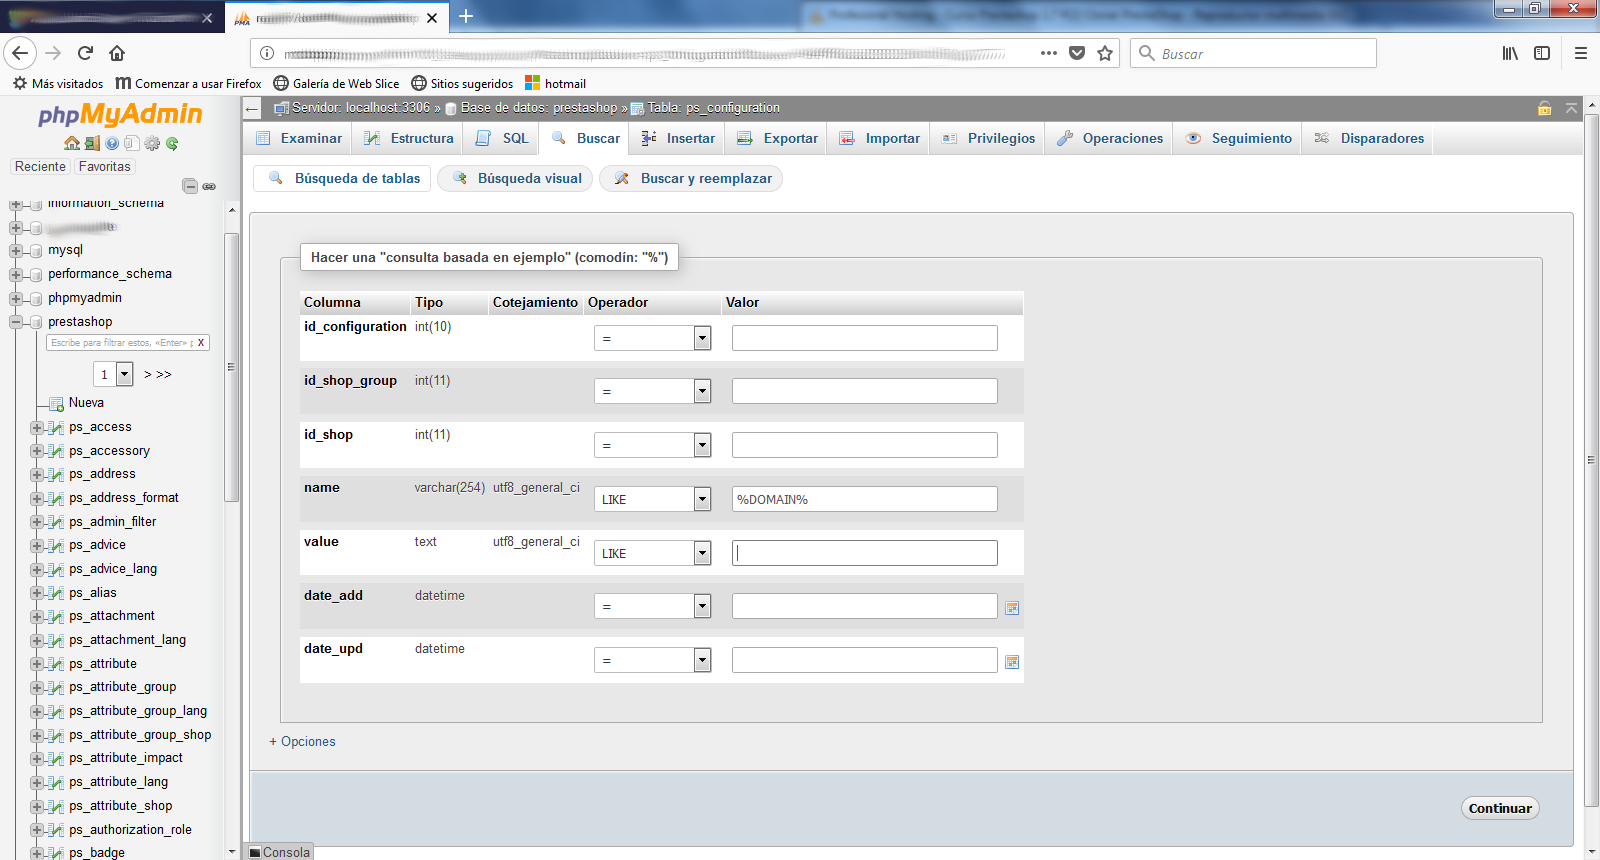Open navigation panel settings gear icon

[152, 144]
